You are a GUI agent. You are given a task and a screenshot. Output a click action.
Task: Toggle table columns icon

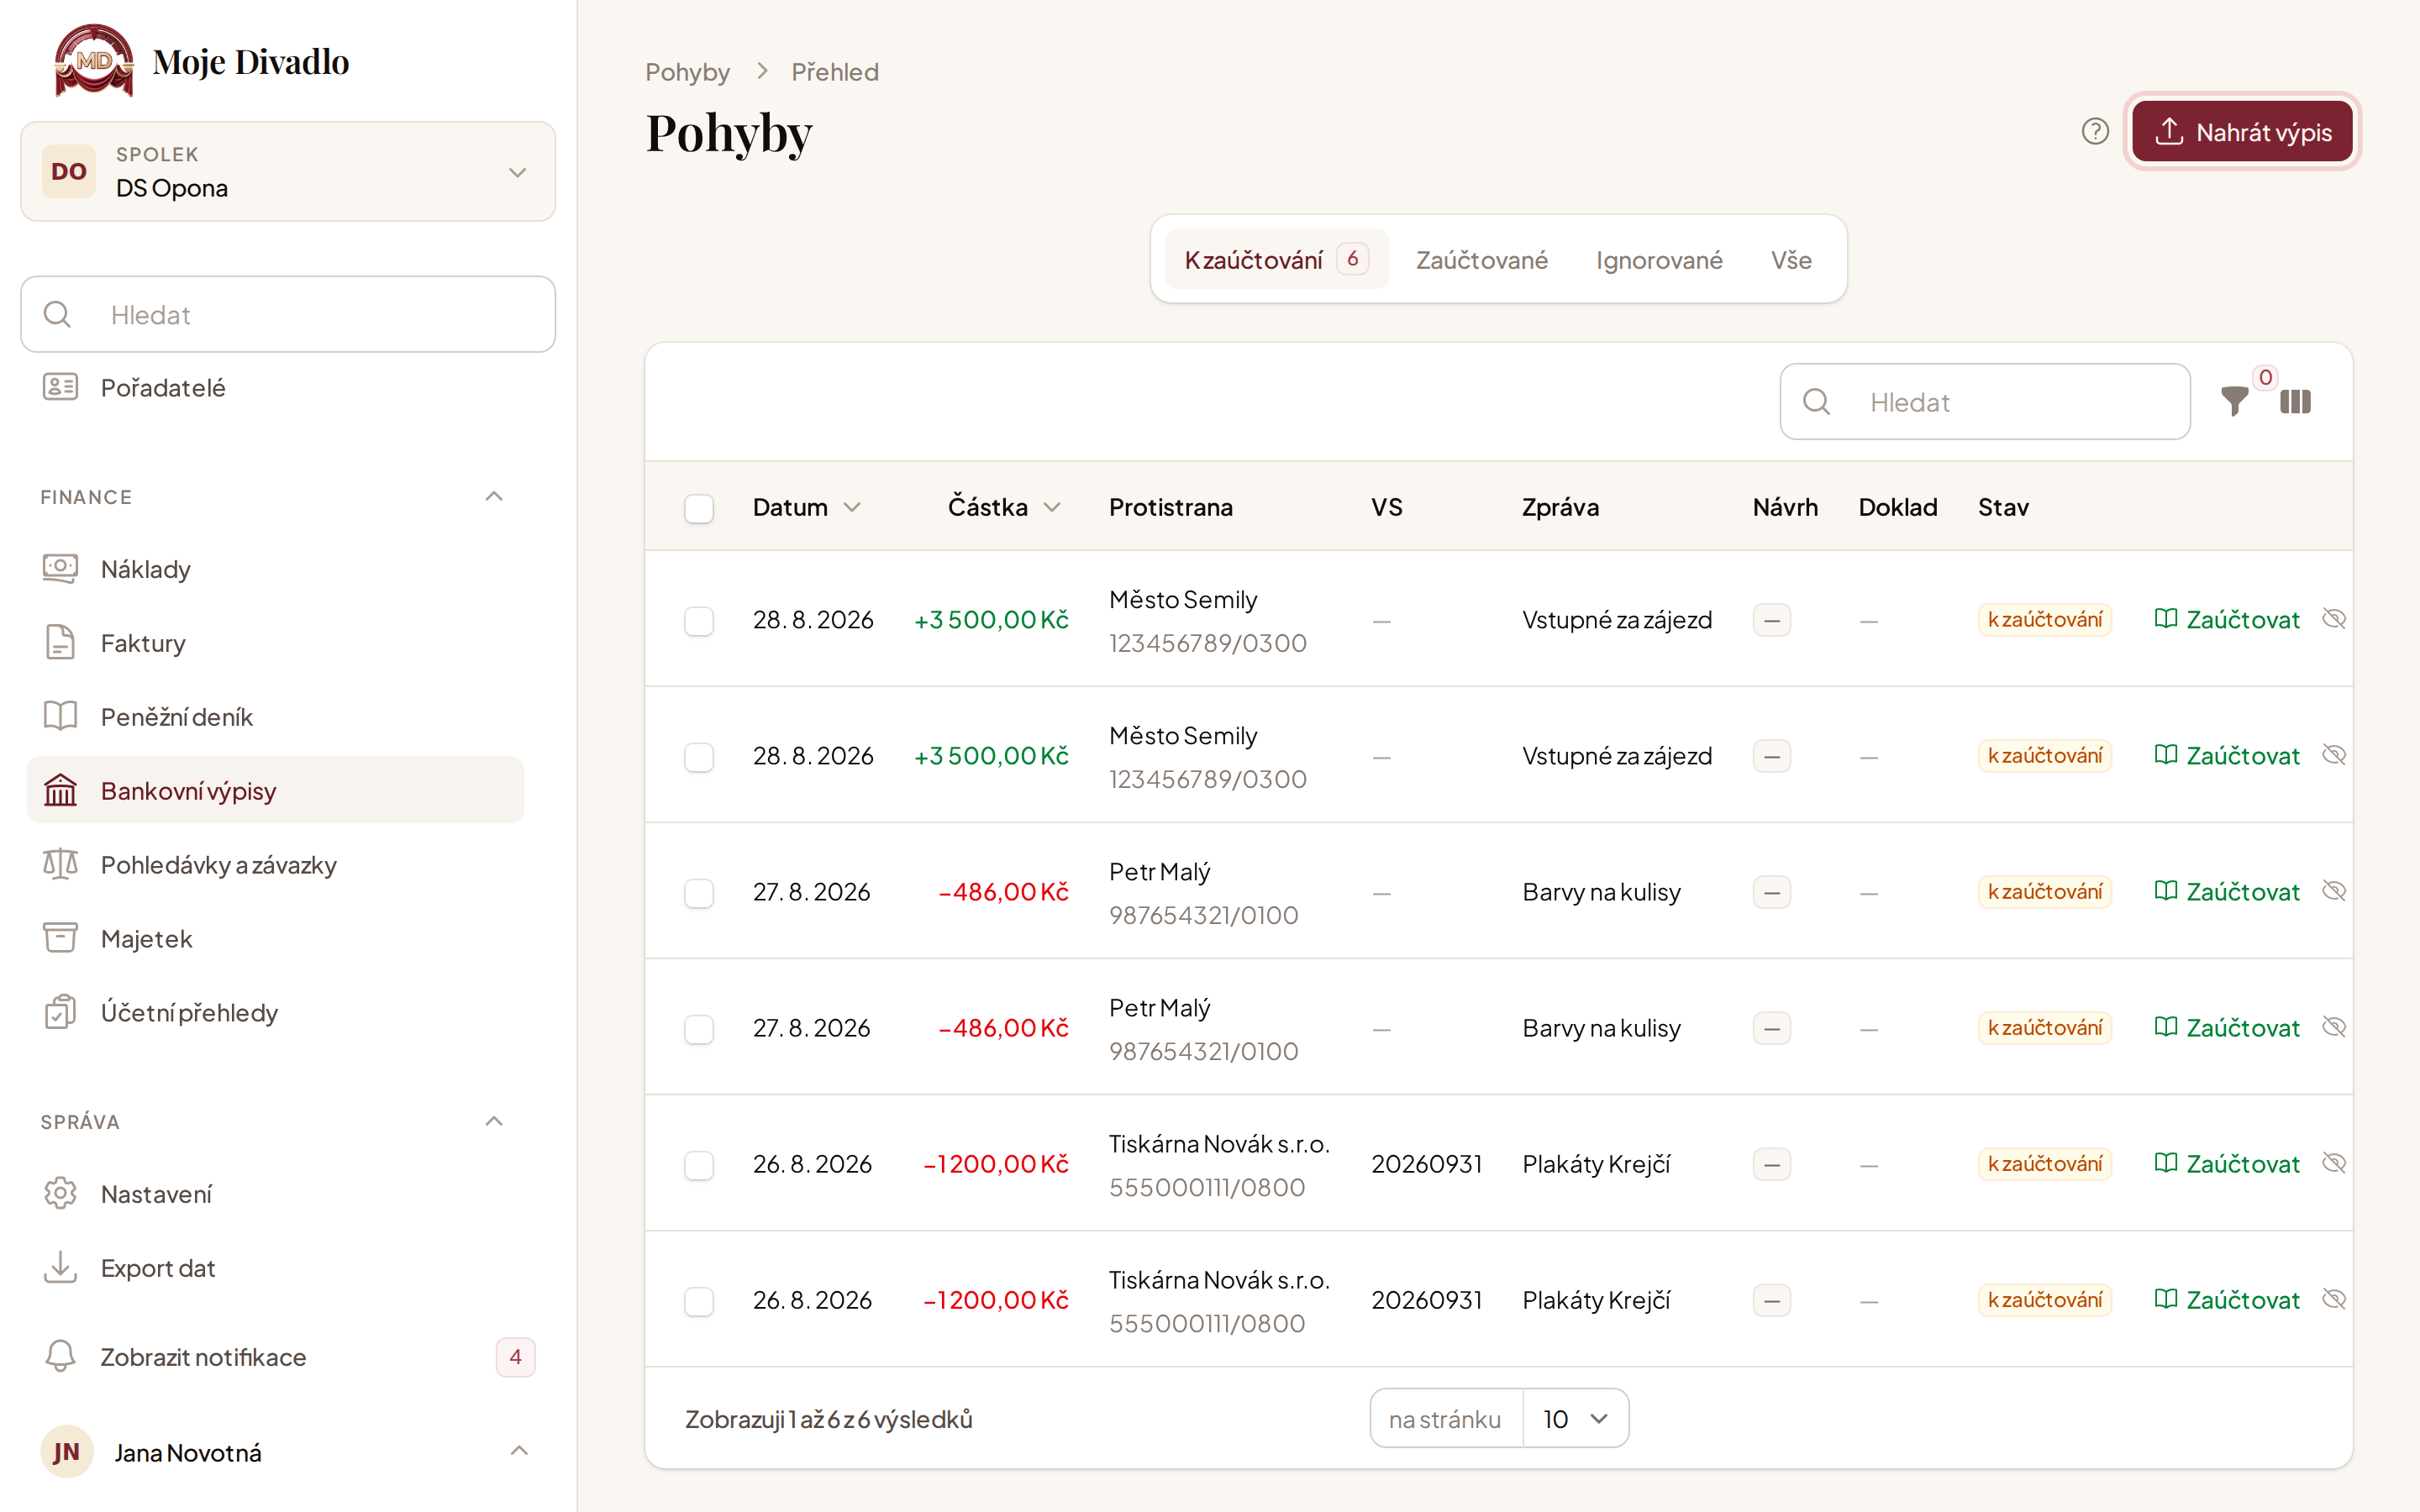point(2296,402)
